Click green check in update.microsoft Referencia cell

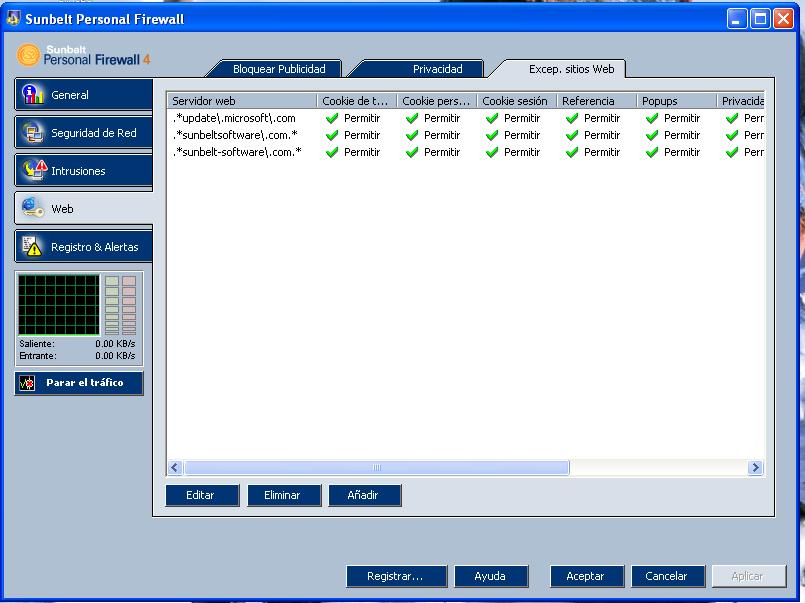coord(572,119)
